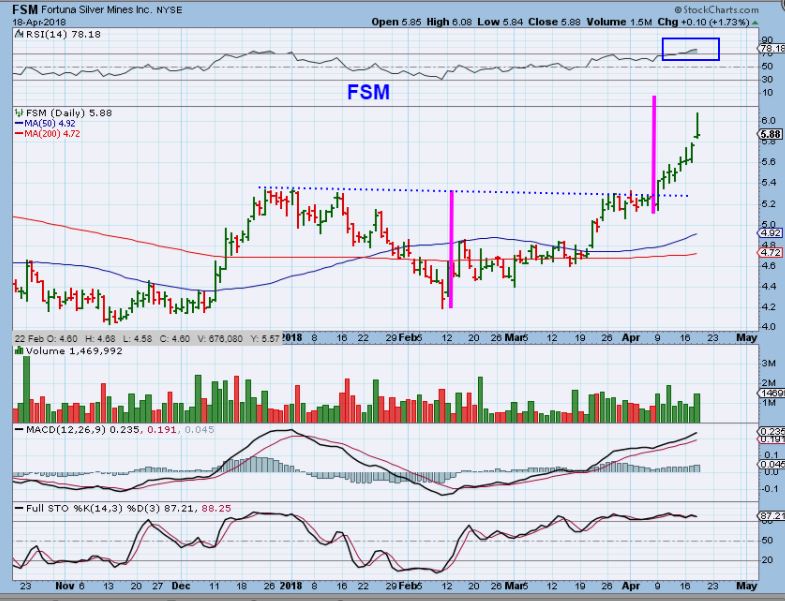Click the 30 level on RSI axis
Image resolution: width=785 pixels, height=601 pixels.
767,79
